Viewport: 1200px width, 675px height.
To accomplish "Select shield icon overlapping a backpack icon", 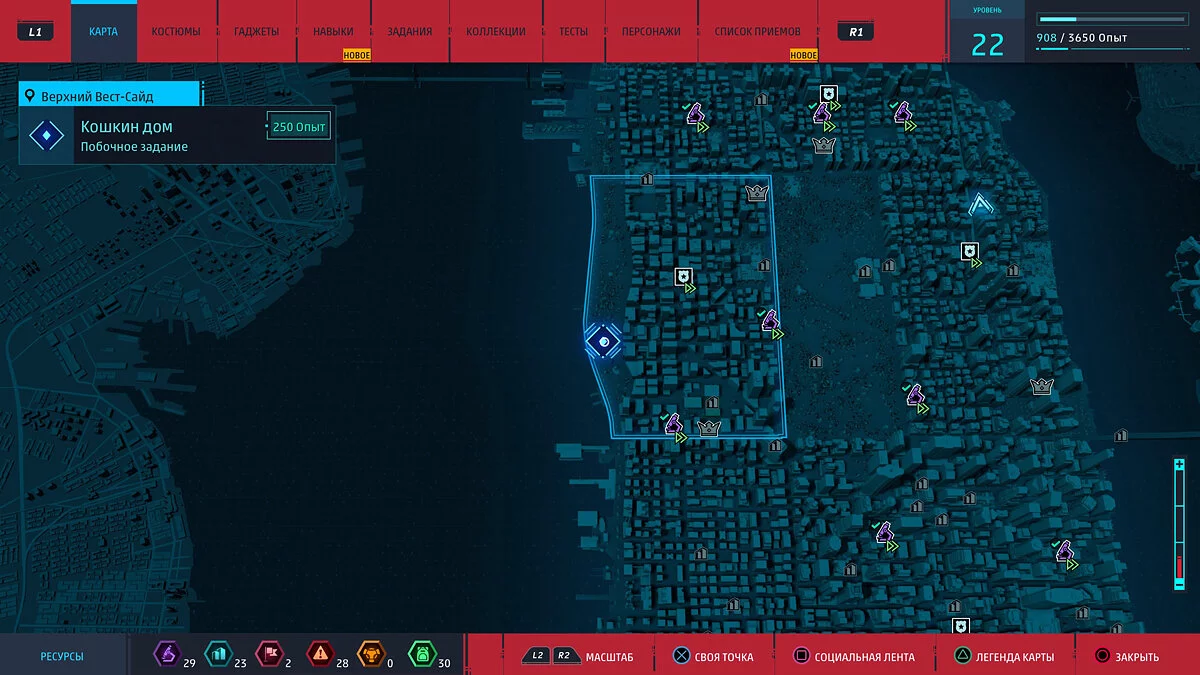I will [x=828, y=94].
